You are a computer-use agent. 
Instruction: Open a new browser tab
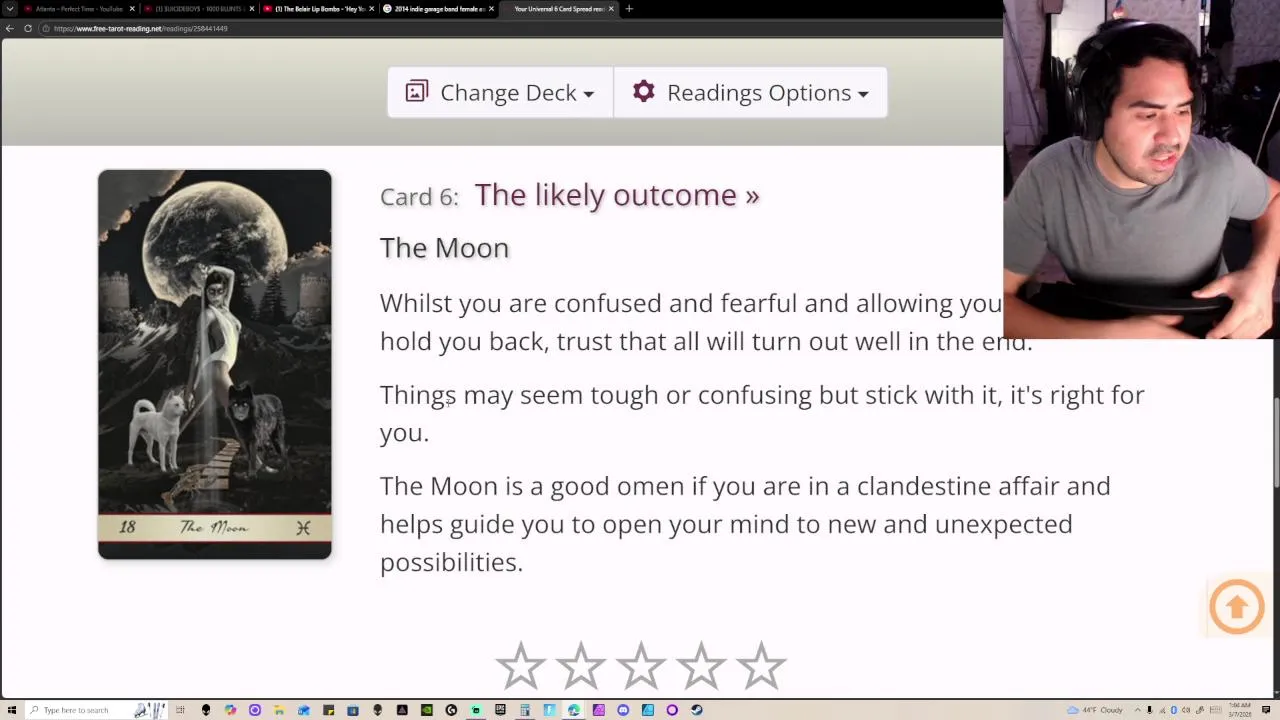coord(629,9)
